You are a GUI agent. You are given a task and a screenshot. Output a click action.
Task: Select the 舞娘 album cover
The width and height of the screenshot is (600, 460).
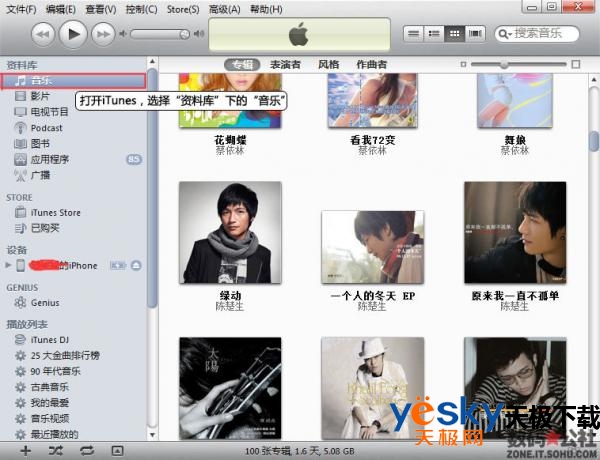click(x=515, y=101)
